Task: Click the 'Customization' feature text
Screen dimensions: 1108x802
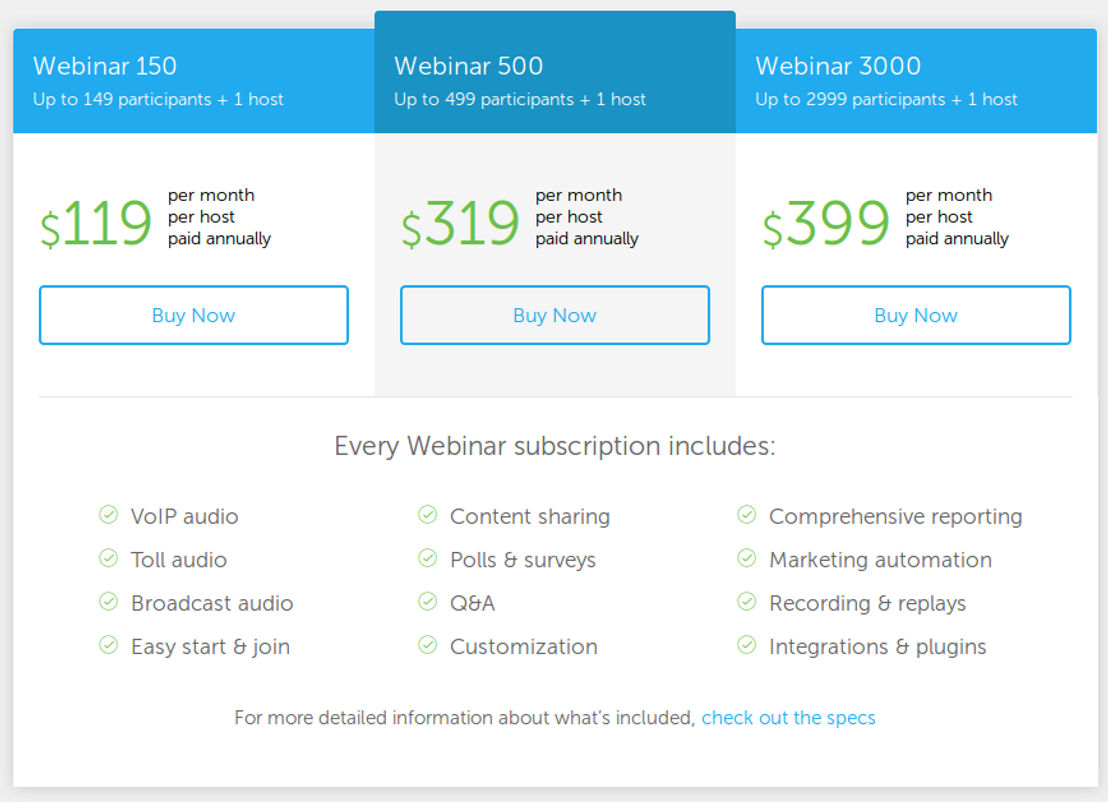Action: pyautogui.click(x=524, y=647)
